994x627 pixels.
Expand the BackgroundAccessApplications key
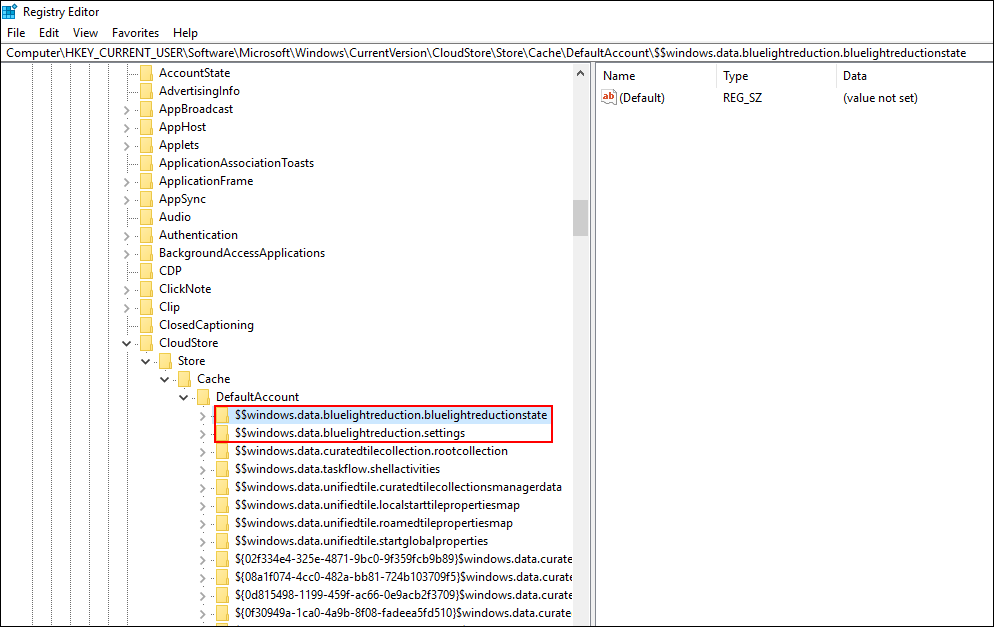coord(127,253)
